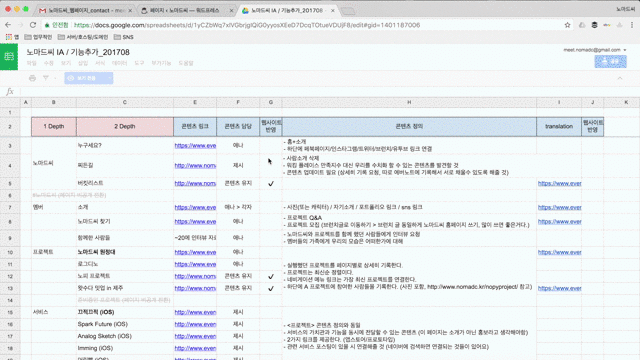Image resolution: width=640 pixels, height=360 pixels.
Task: Select the translation header cell
Action: [x=559, y=127]
